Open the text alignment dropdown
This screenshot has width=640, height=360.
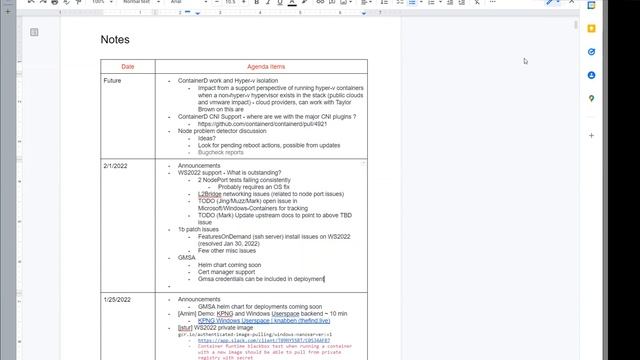click(367, 2)
